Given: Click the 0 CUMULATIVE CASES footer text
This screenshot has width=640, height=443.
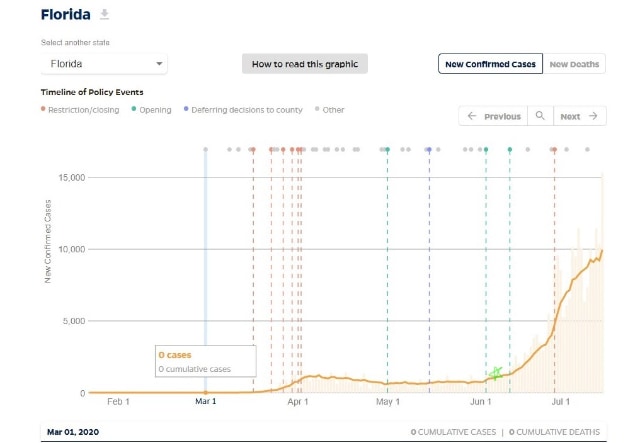Looking at the screenshot, I should 453,432.
